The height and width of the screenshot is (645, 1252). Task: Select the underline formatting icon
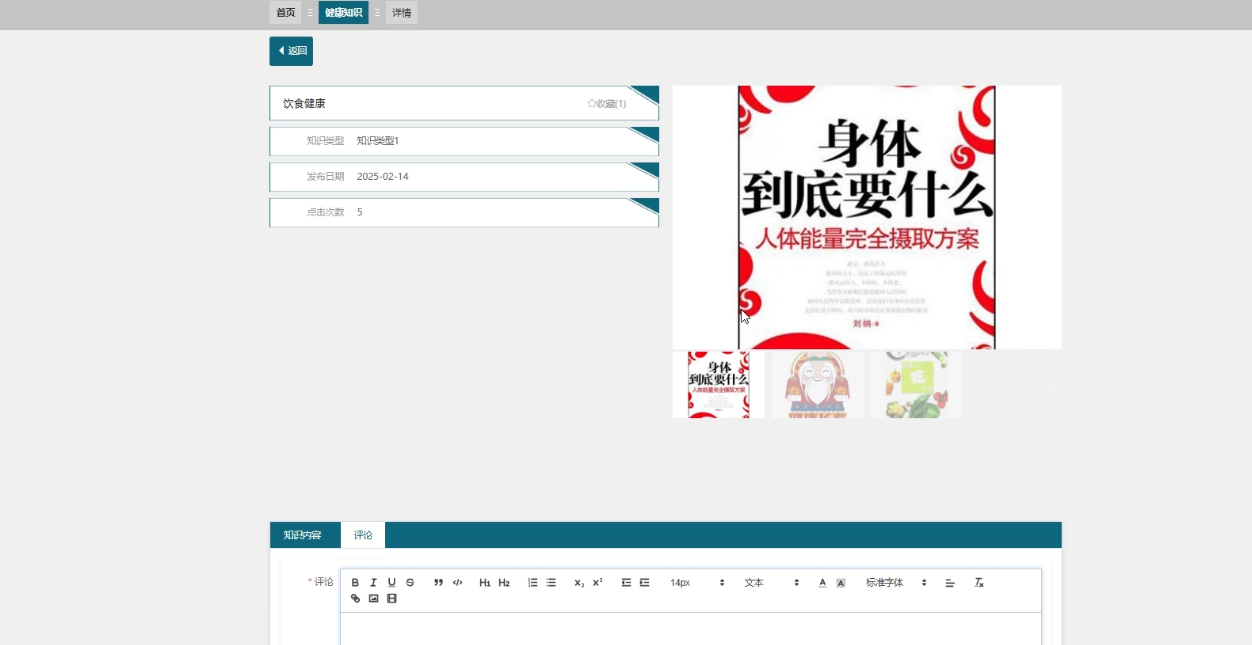[391, 582]
